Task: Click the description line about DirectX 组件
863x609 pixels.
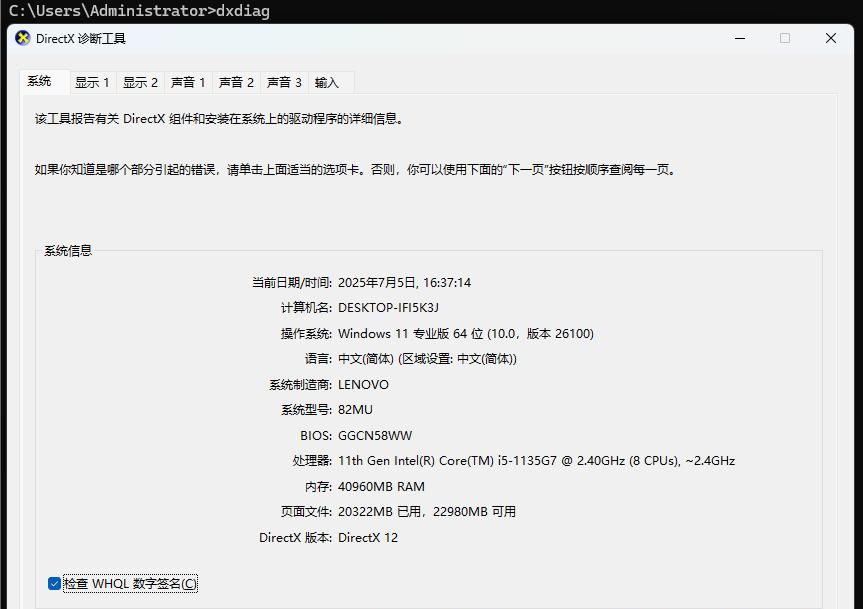Action: 220,119
